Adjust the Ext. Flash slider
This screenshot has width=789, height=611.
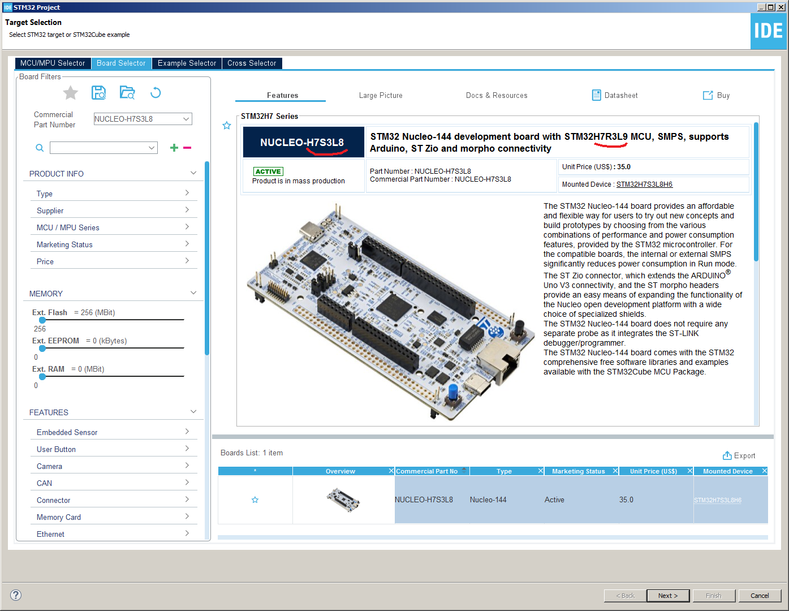click(x=42, y=320)
